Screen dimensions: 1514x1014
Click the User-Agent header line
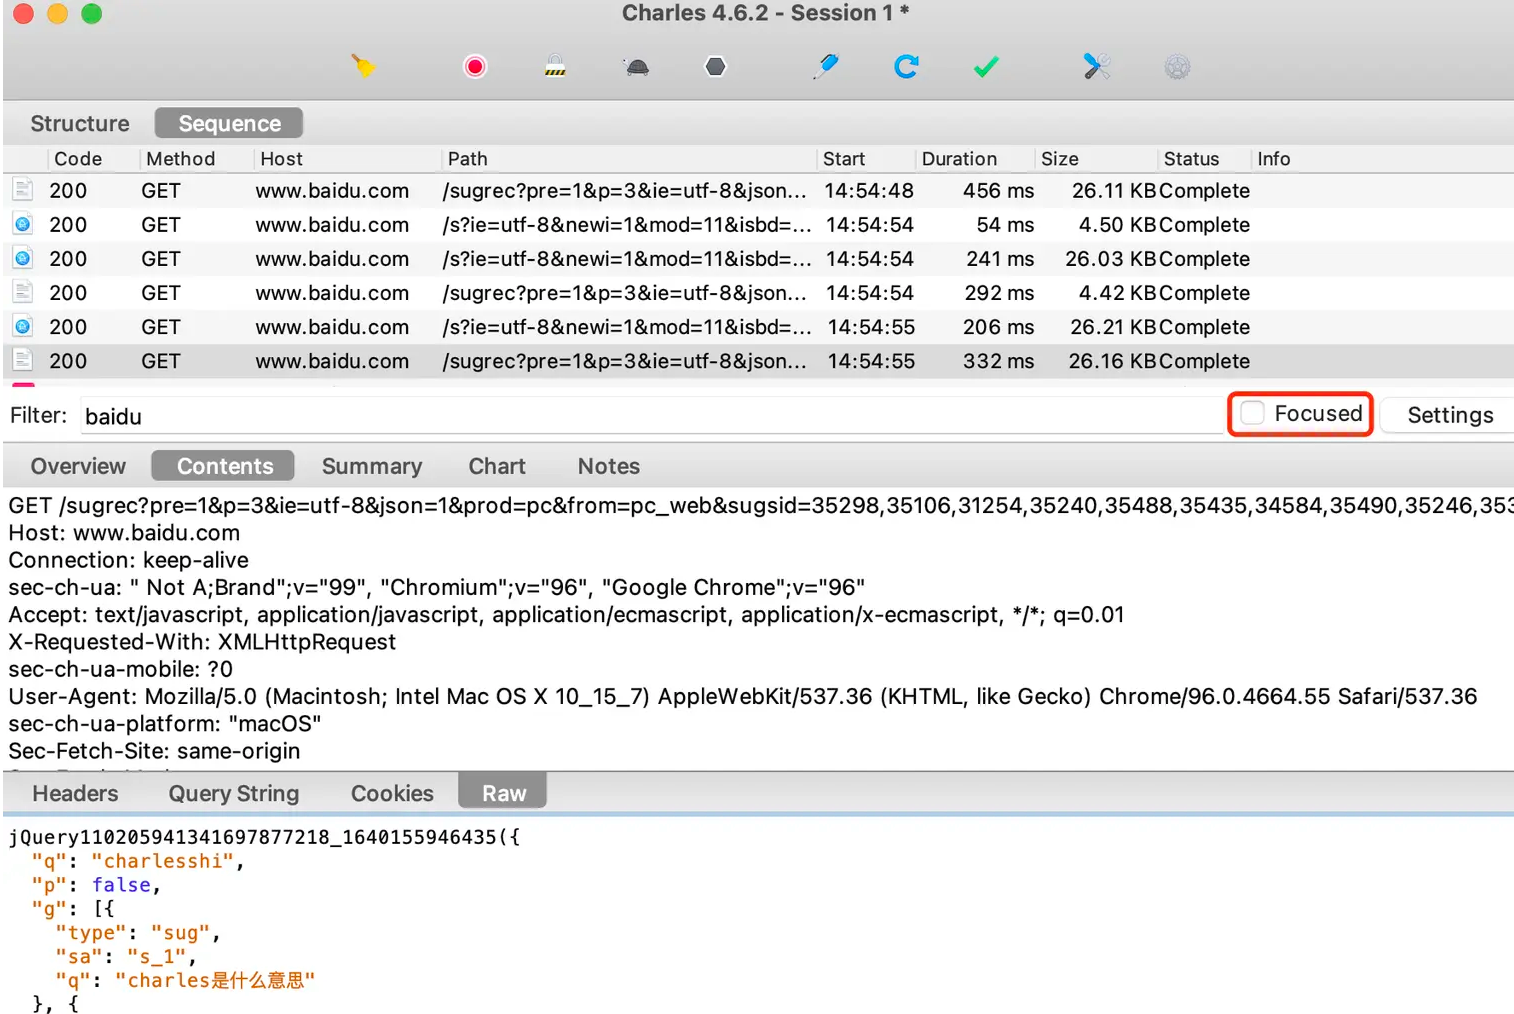742,696
